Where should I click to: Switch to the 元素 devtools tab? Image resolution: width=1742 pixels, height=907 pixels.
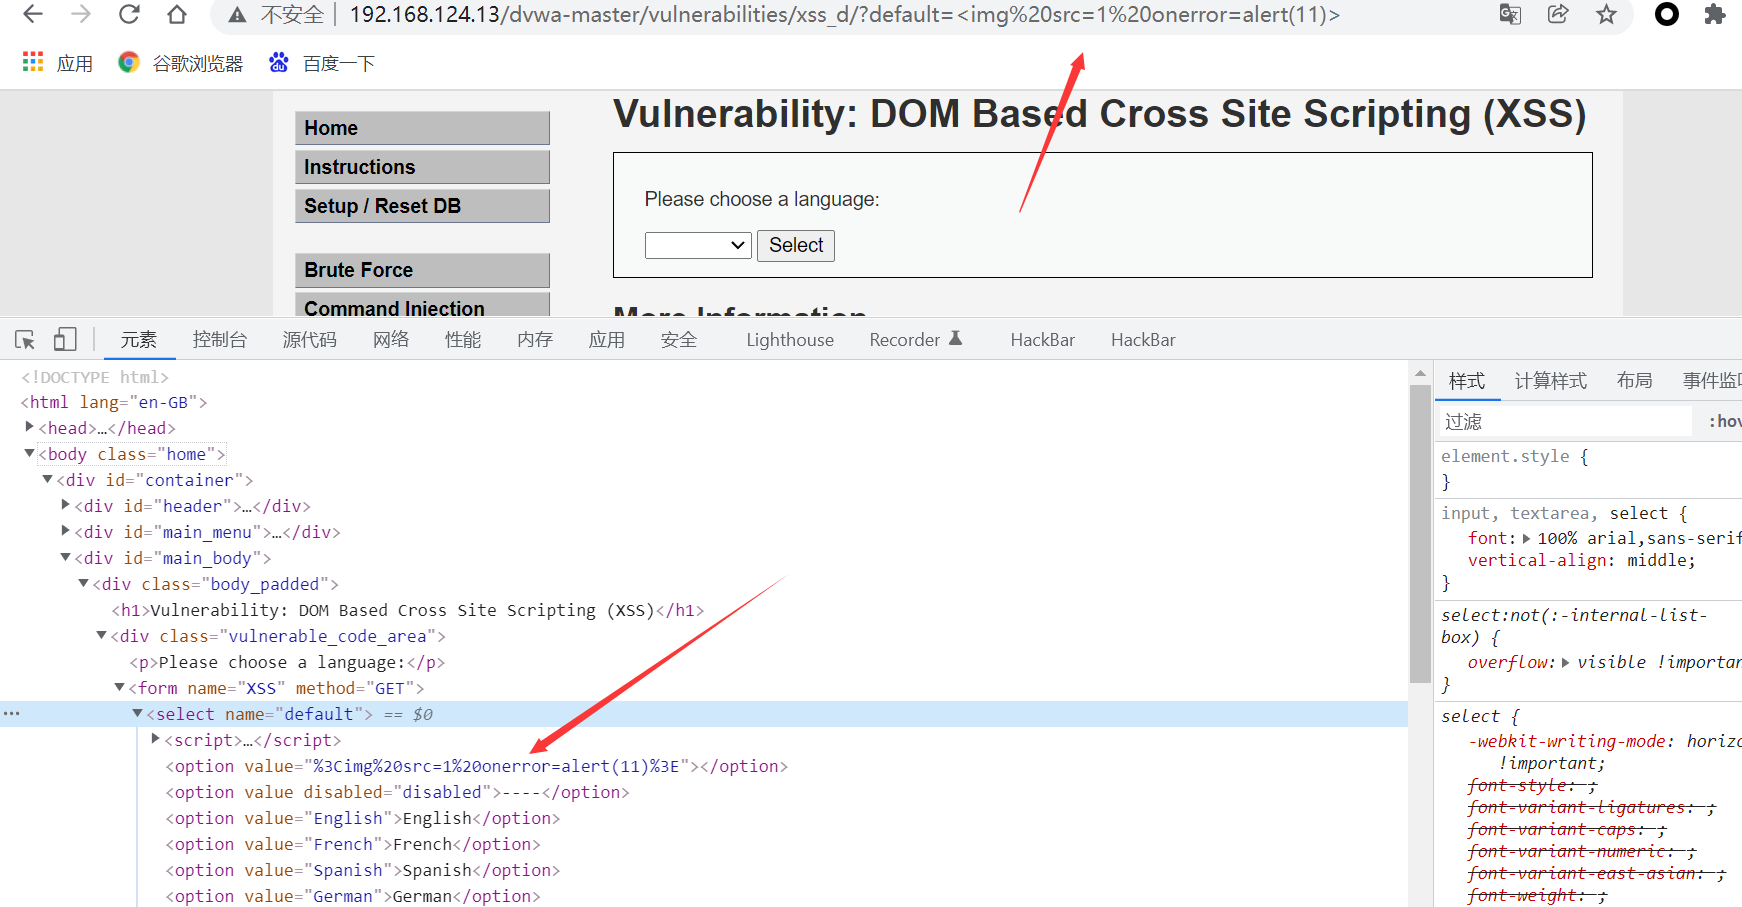click(139, 340)
